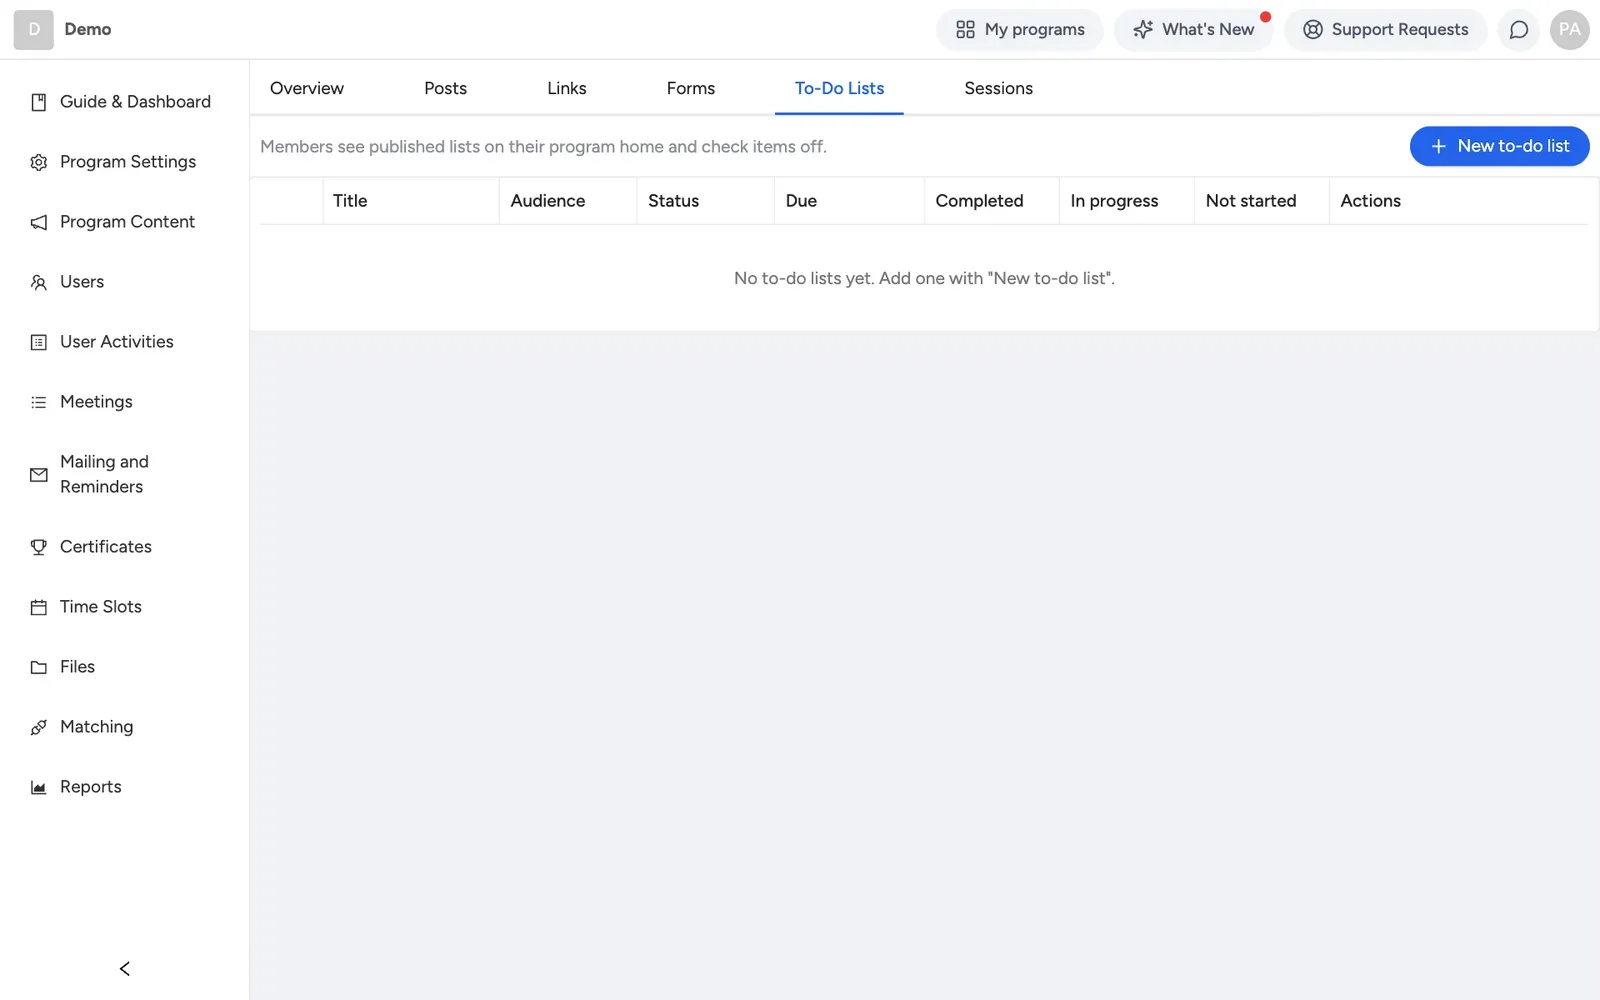Click the D program logo avatar
The image size is (1600, 1000).
(34, 30)
